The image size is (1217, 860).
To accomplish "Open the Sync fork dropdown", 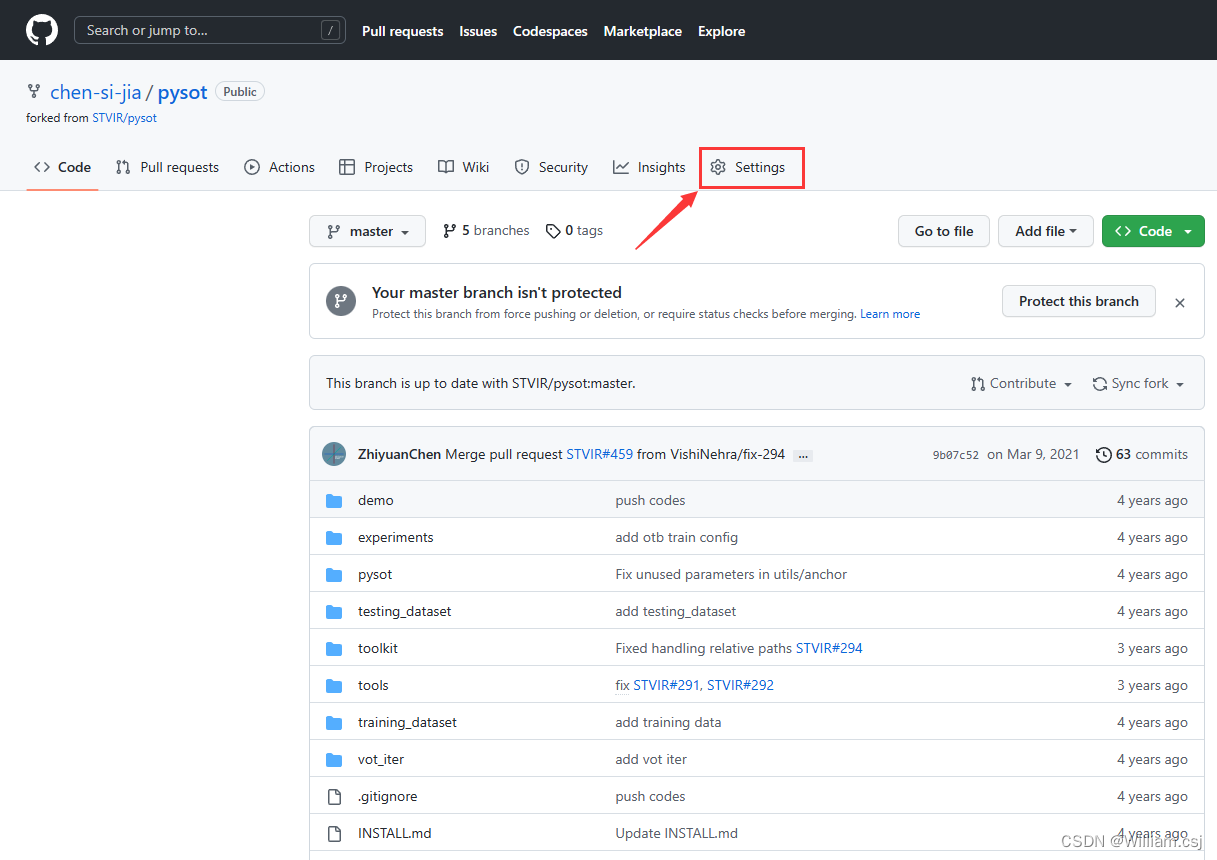I will tap(1138, 384).
